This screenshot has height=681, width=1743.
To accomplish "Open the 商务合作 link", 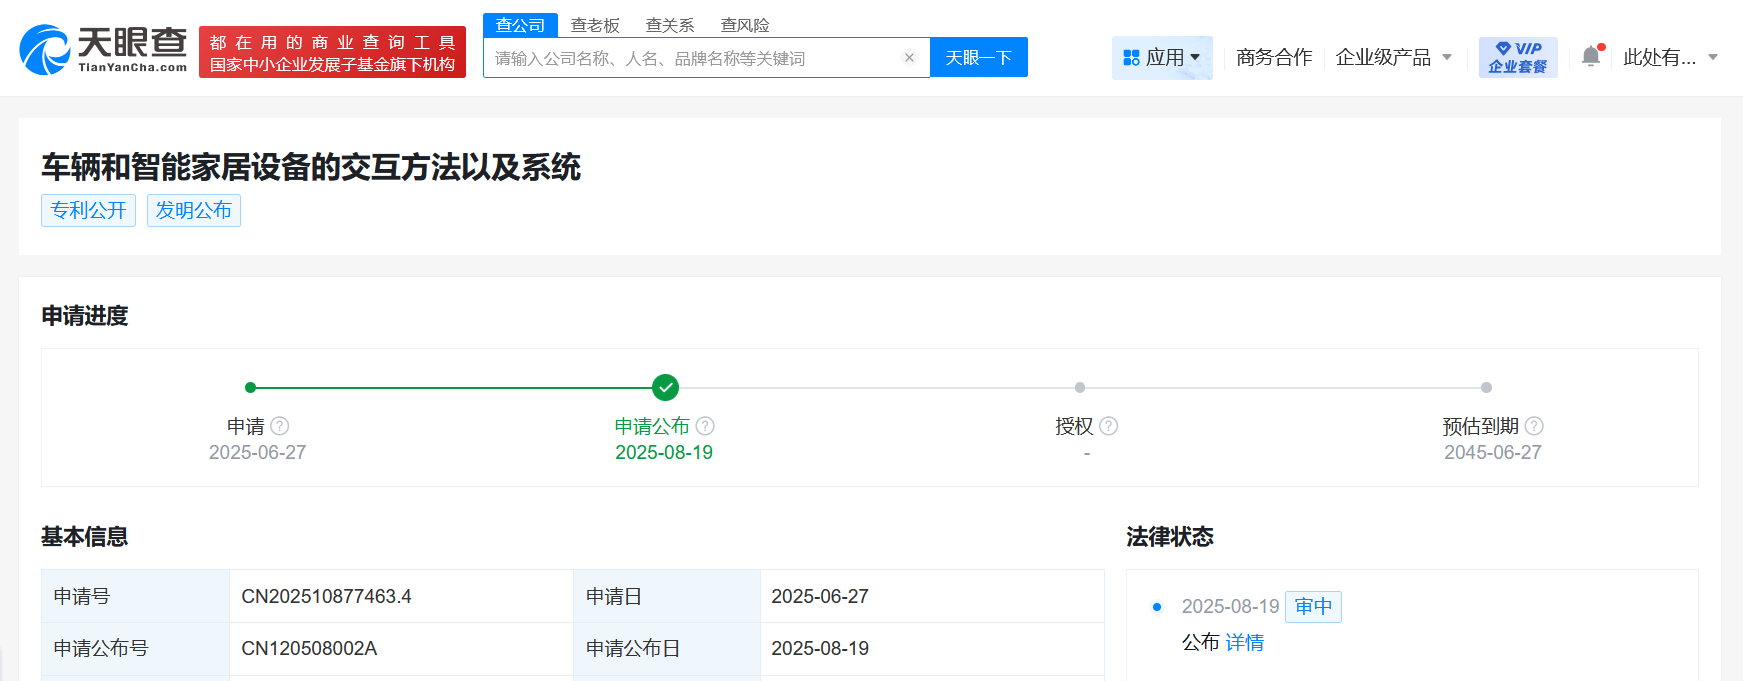I will coord(1273,58).
